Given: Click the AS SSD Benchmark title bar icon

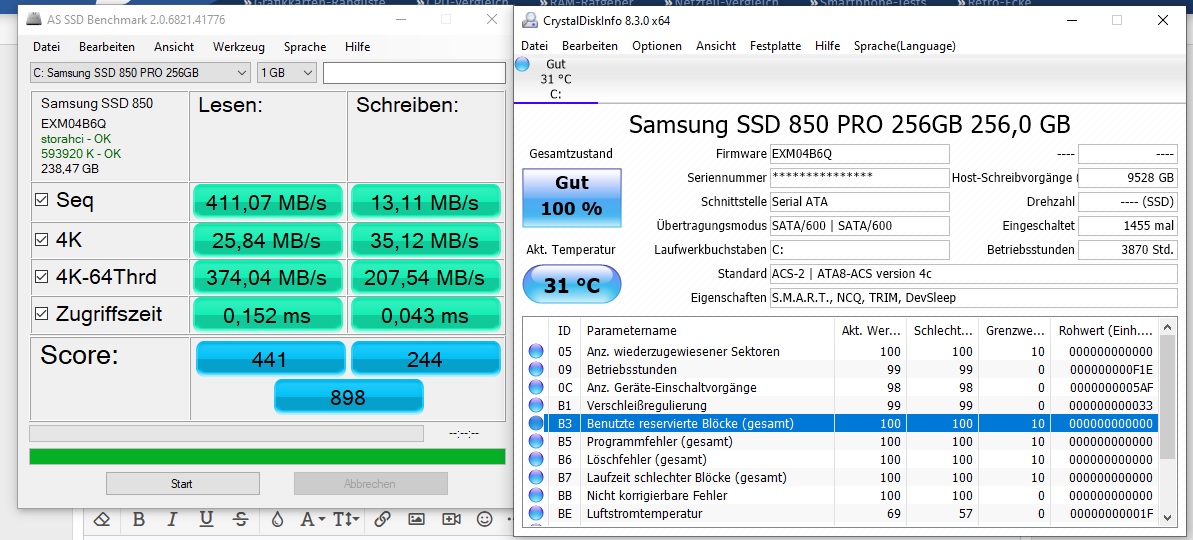Looking at the screenshot, I should [x=35, y=19].
